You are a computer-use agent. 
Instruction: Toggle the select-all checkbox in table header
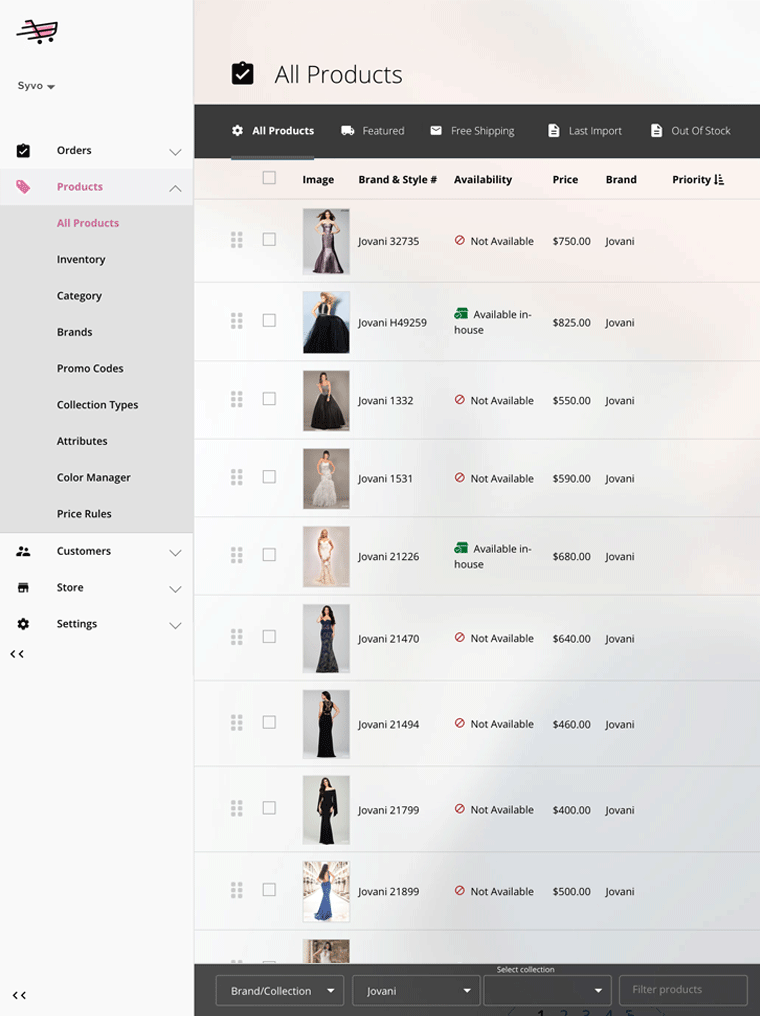coord(269,178)
